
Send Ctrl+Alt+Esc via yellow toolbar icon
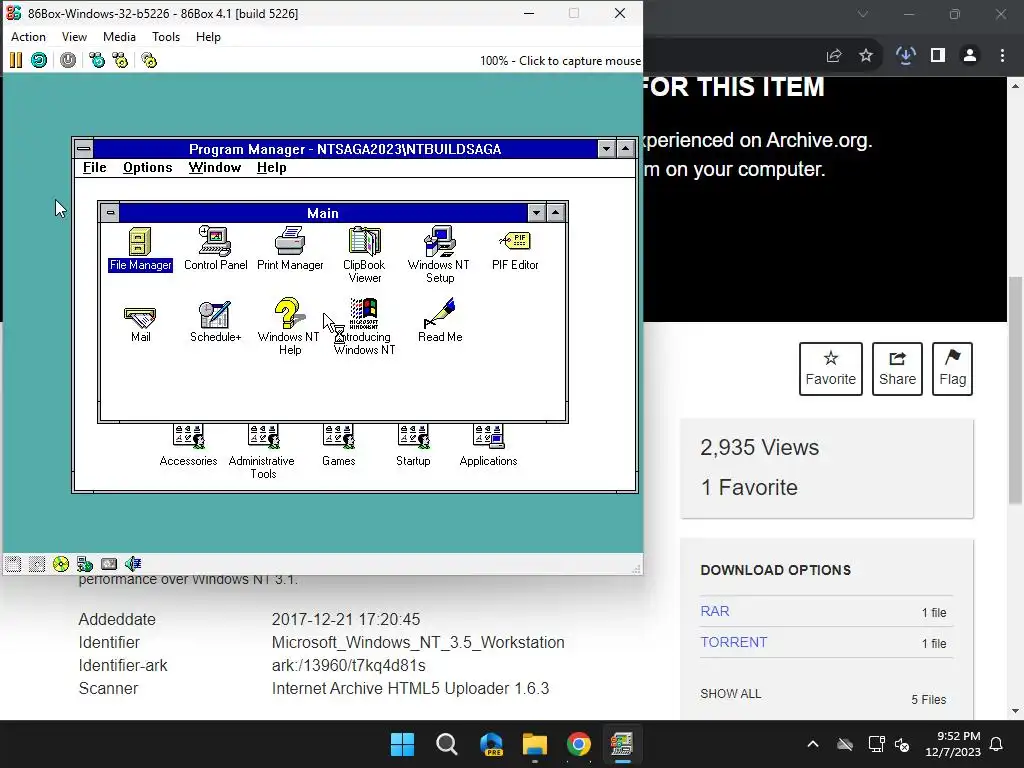pos(120,61)
